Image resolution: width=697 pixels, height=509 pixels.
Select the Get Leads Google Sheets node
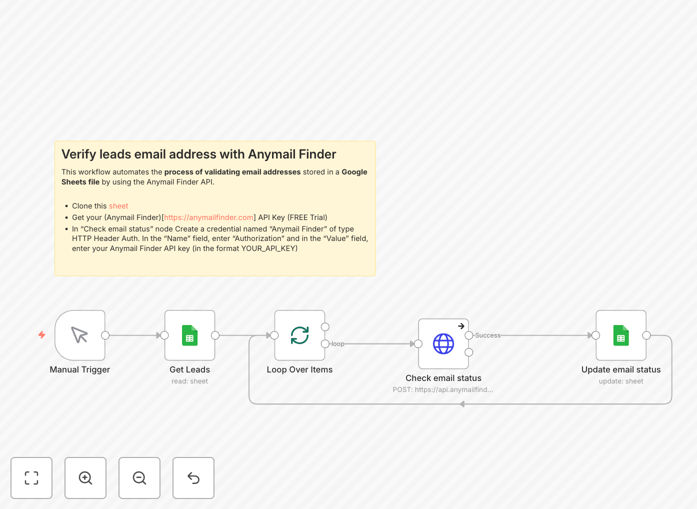click(190, 335)
